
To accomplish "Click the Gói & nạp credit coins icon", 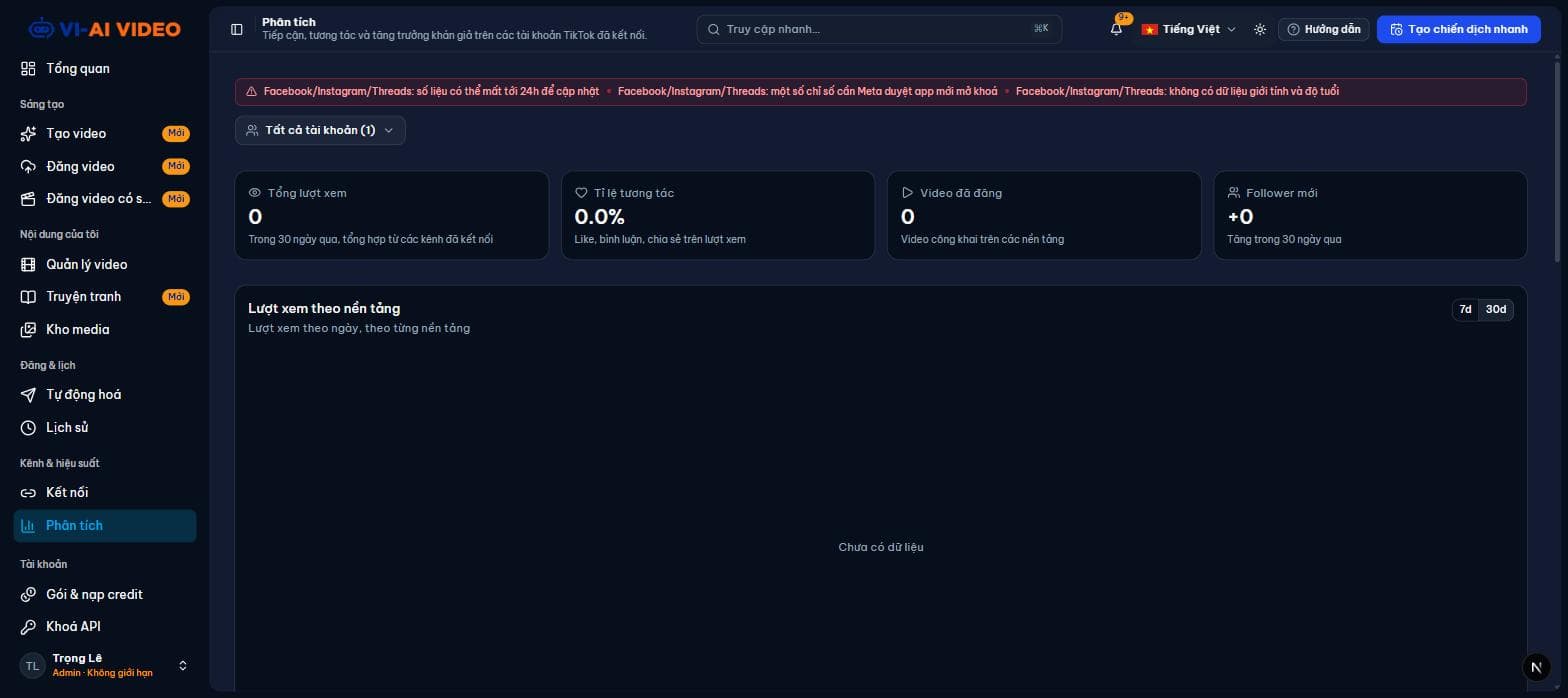I will (28, 594).
